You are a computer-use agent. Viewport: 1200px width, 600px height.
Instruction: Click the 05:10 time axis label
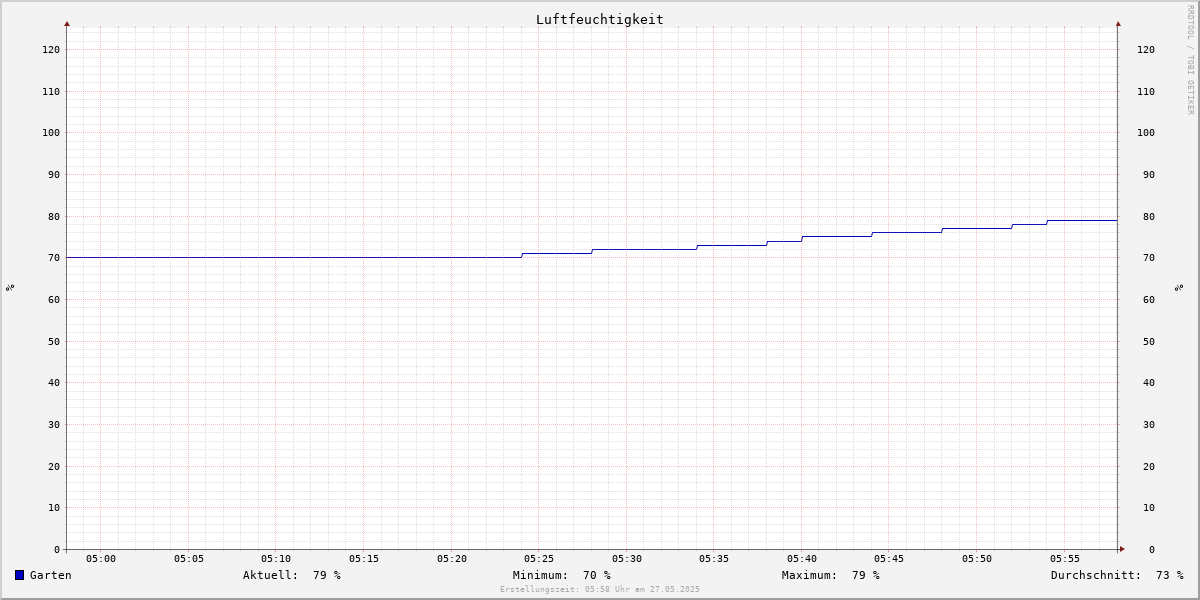pos(276,559)
